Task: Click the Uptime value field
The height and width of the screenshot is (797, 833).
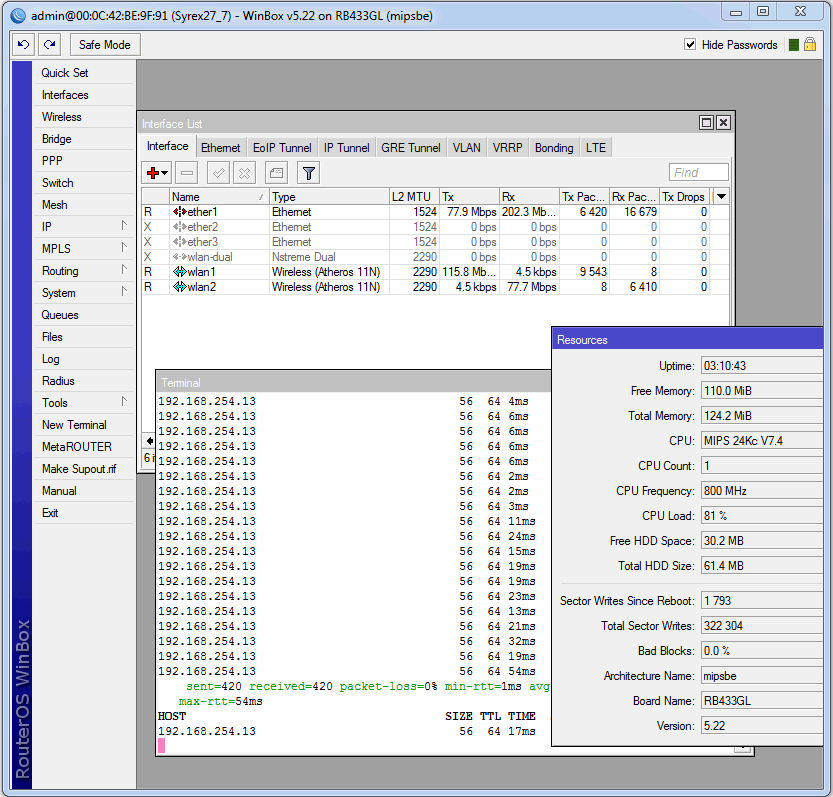Action: click(x=761, y=366)
